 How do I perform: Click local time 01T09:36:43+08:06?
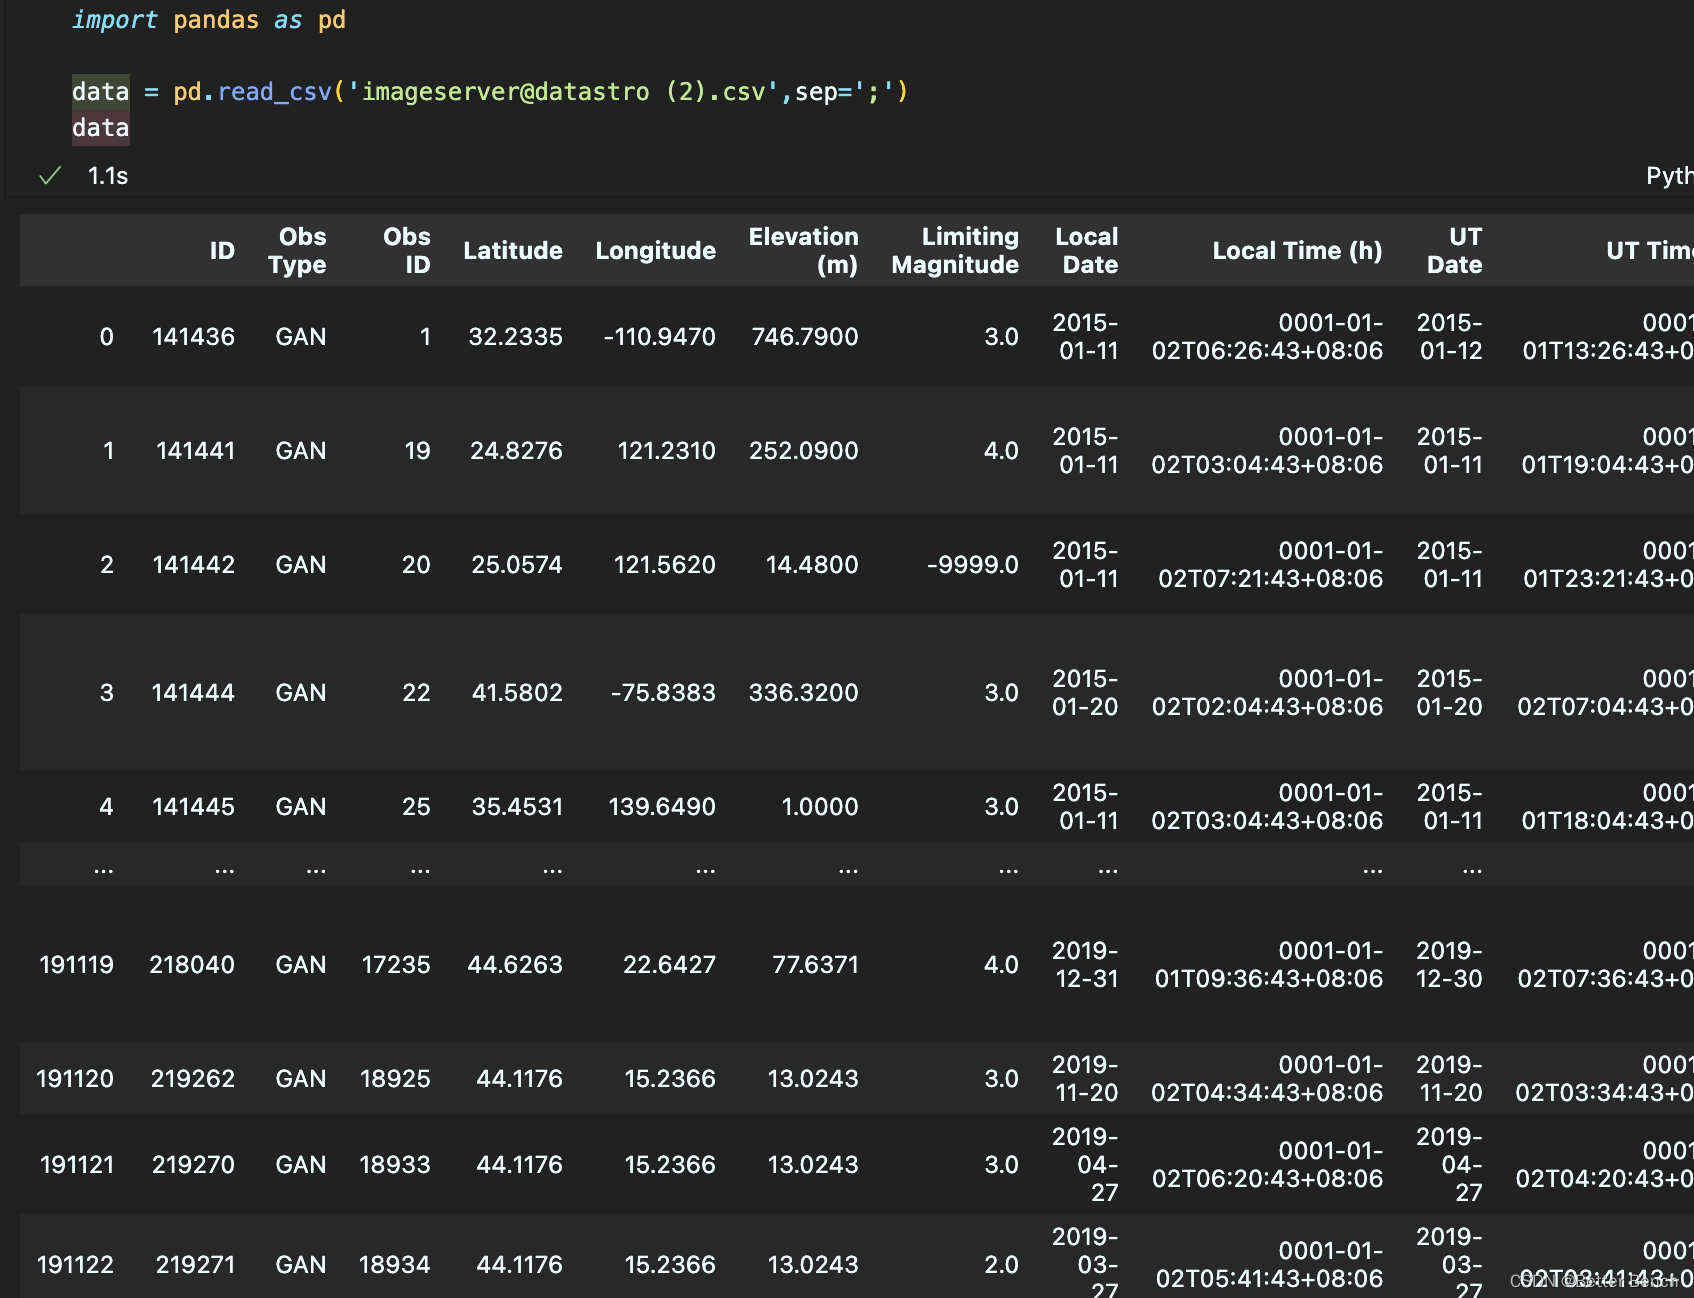1269,979
